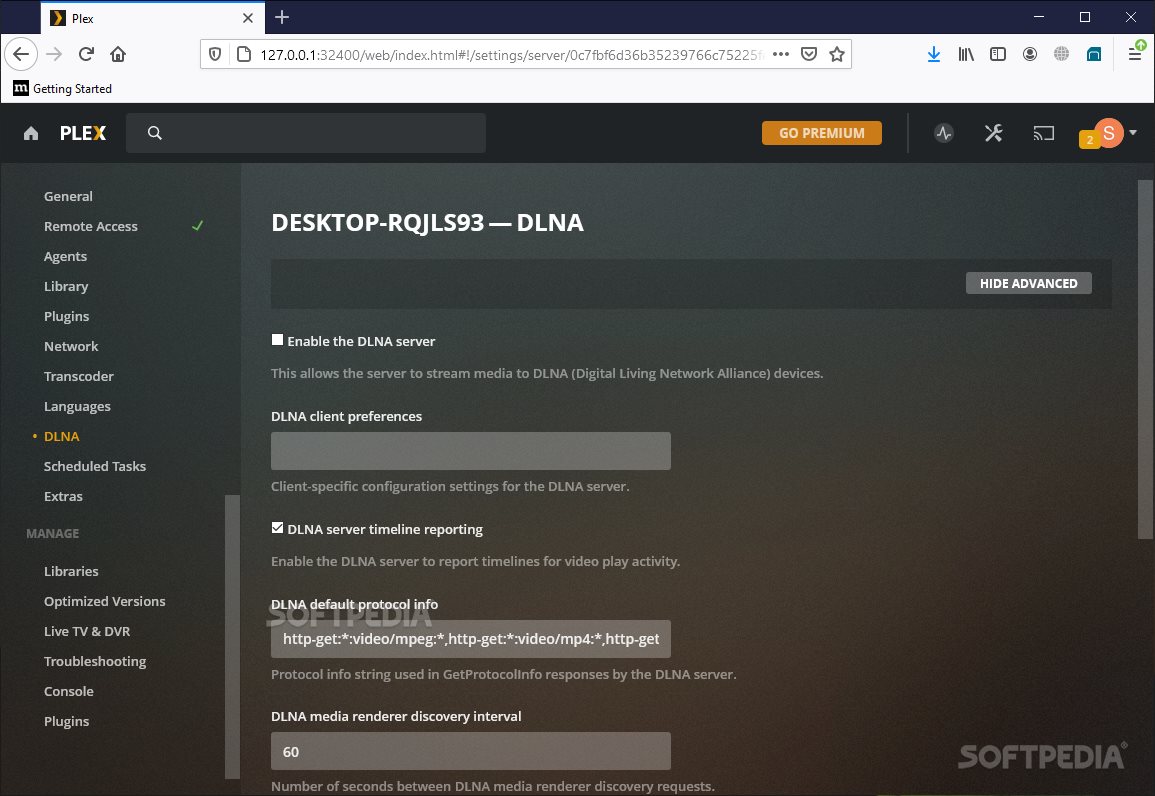1155x796 pixels.
Task: Open Live TV & DVR
Action: coord(87,631)
